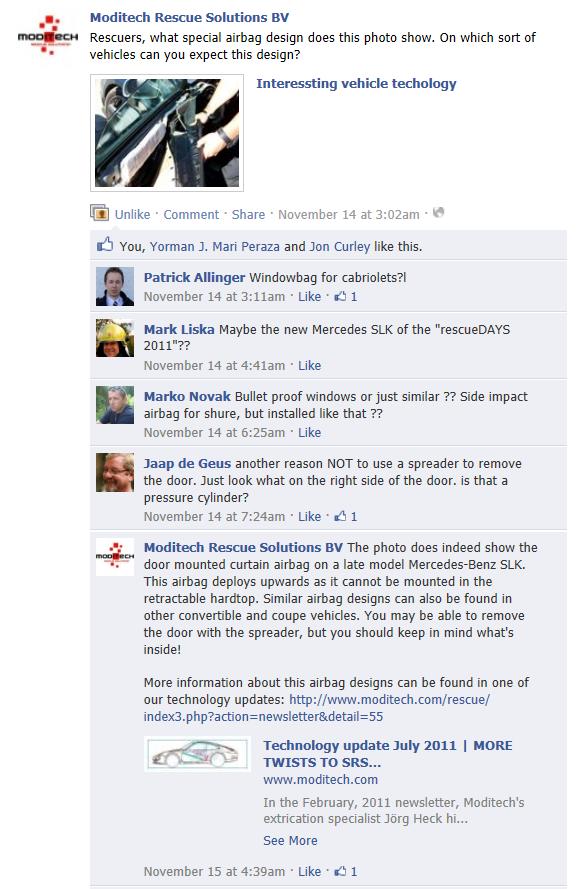Viewport: 577px width, 889px height.
Task: Open the airbag door photo thumbnail
Action: [167, 133]
